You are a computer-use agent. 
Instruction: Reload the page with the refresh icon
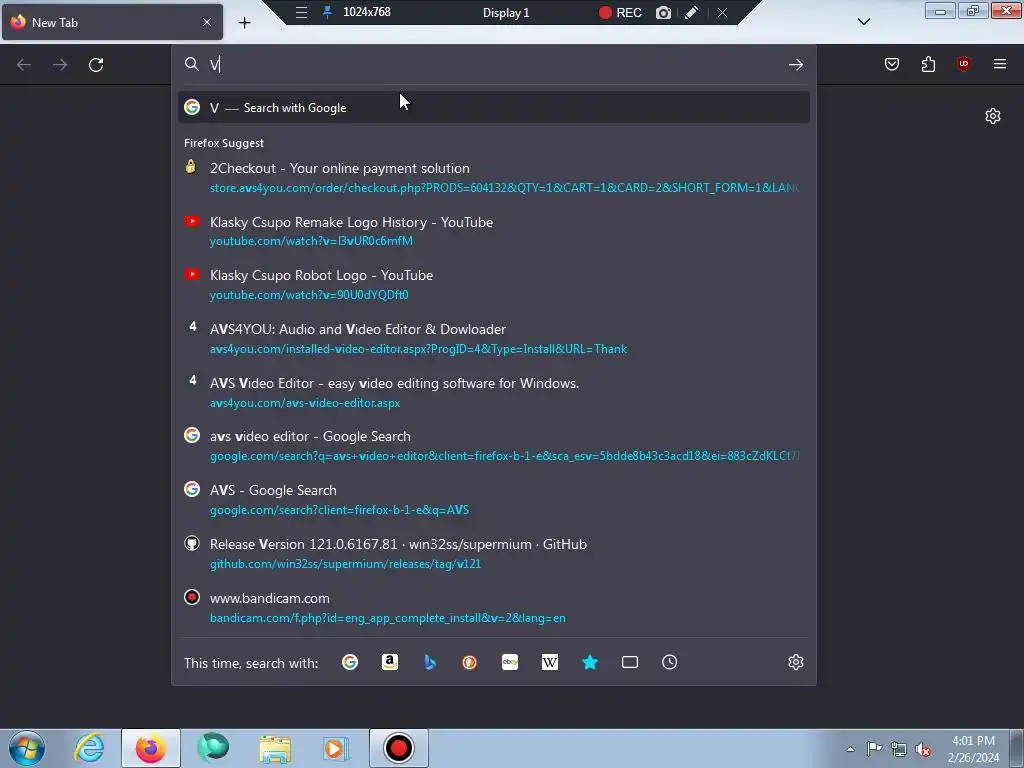[x=96, y=65]
